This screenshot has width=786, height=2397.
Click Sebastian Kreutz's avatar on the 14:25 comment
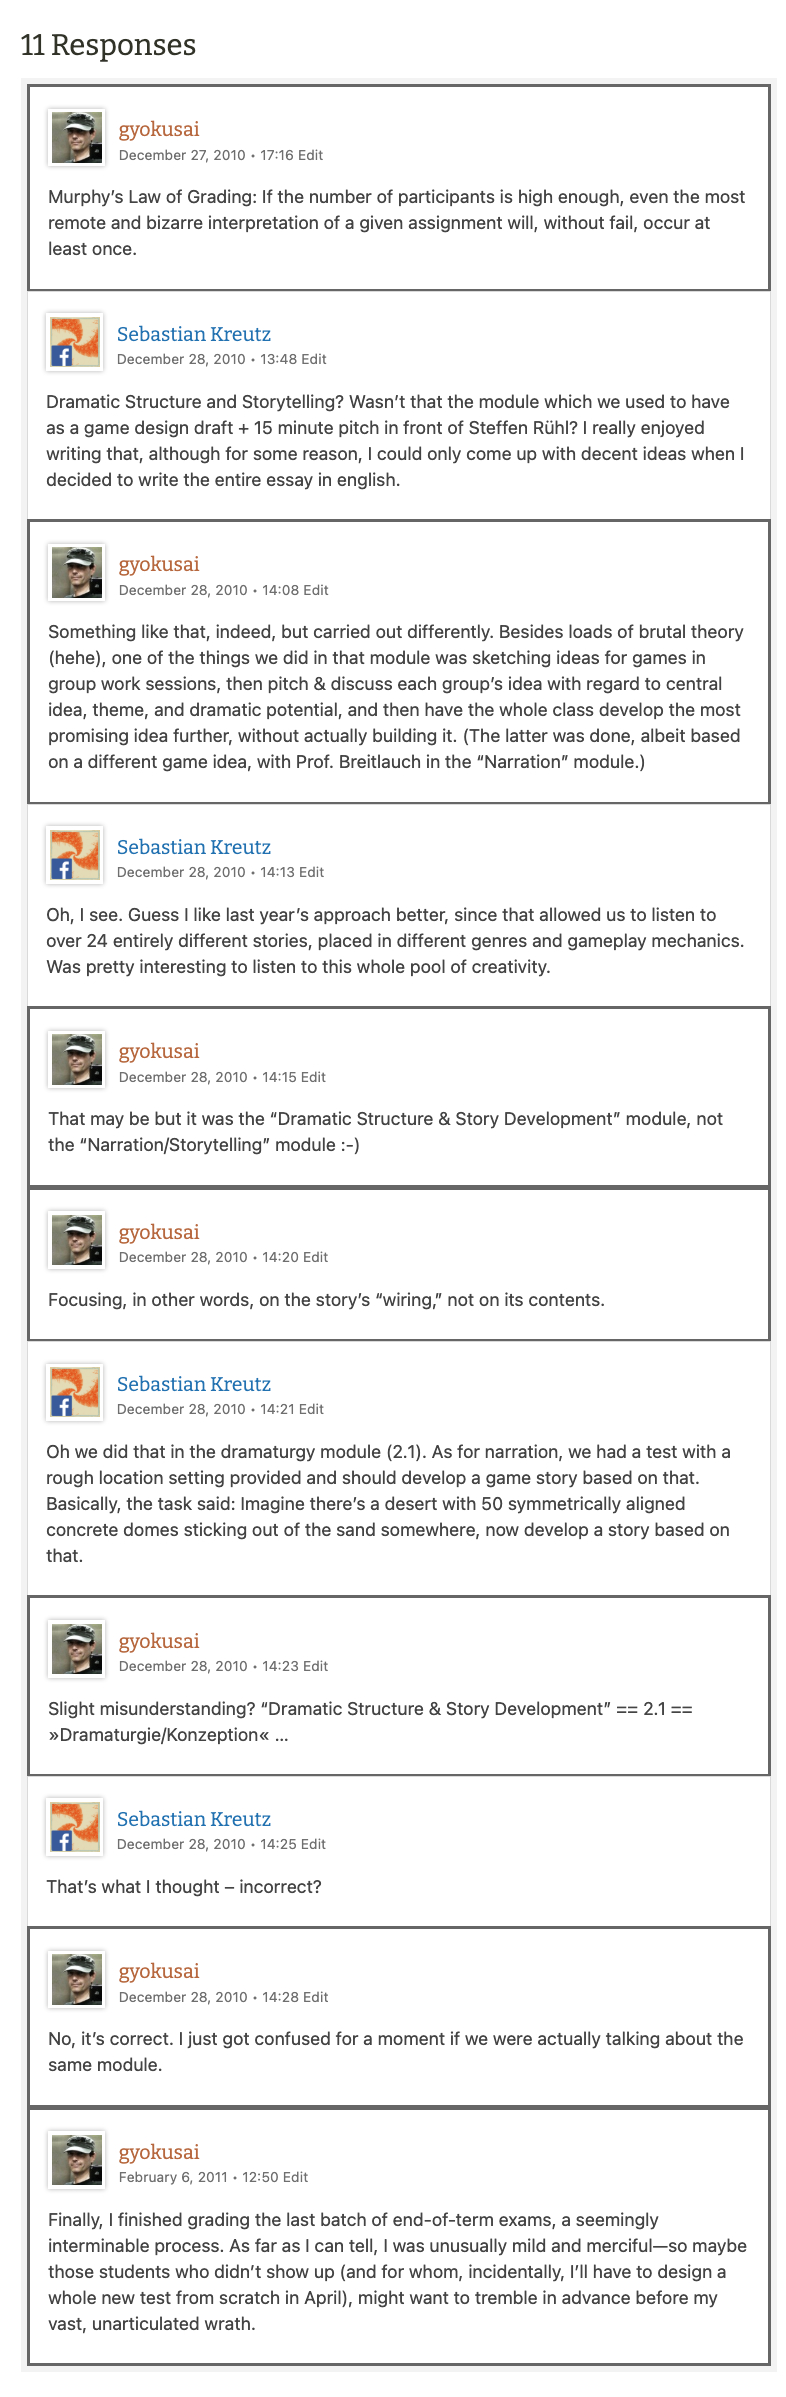(x=75, y=1827)
